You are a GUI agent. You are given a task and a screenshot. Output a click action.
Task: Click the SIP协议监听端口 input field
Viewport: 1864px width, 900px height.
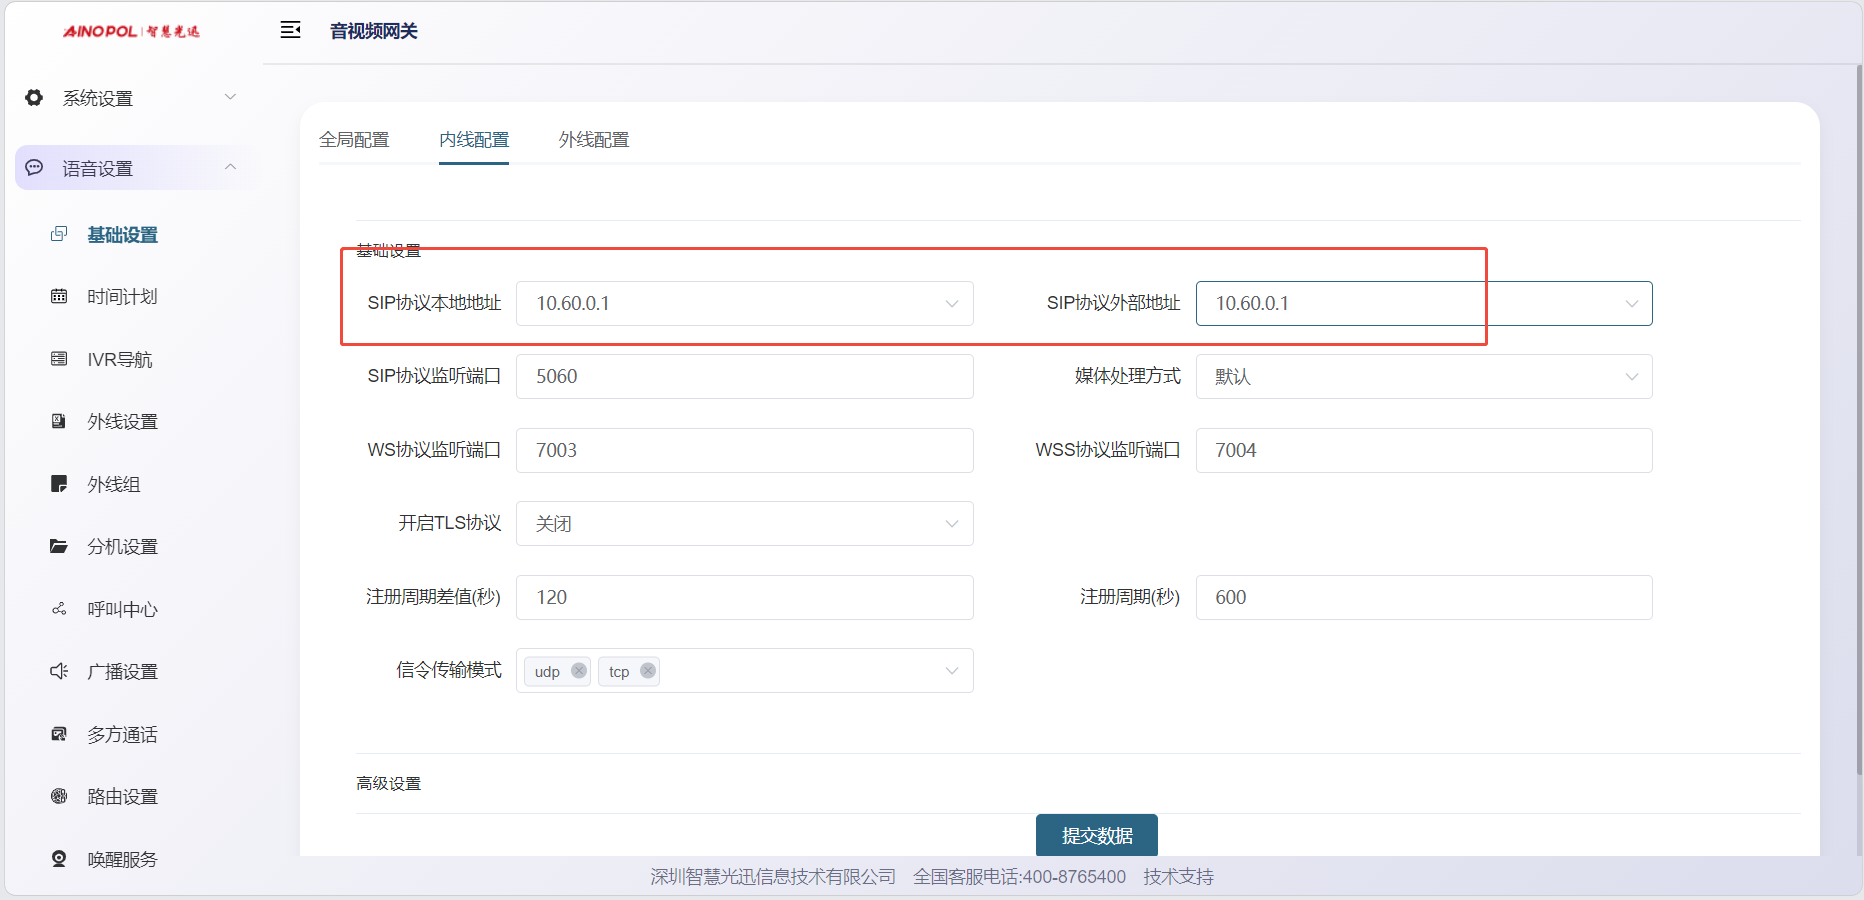click(x=744, y=377)
